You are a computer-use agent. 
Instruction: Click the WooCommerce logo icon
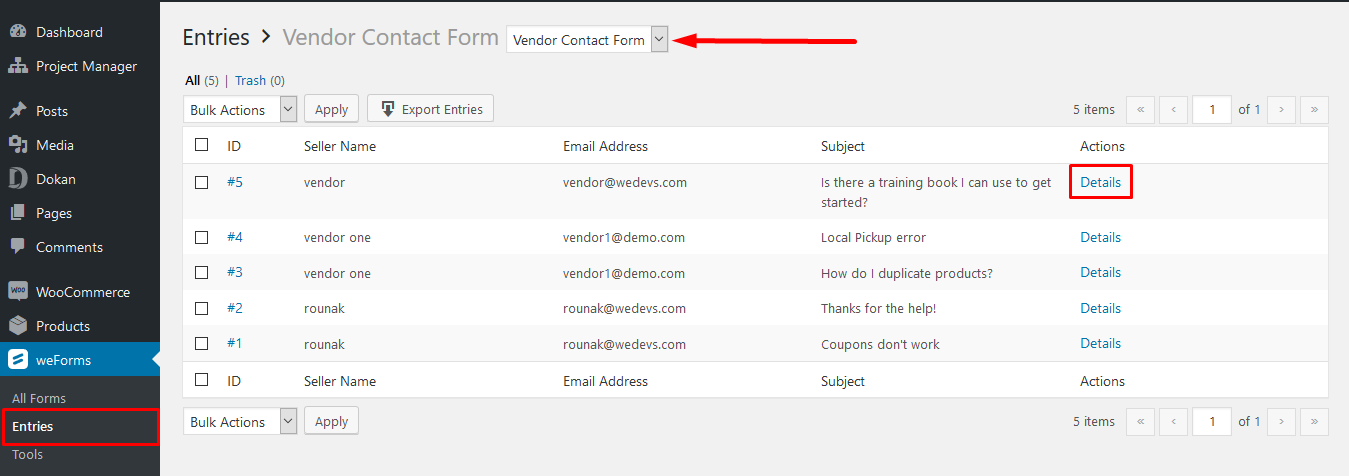point(18,292)
